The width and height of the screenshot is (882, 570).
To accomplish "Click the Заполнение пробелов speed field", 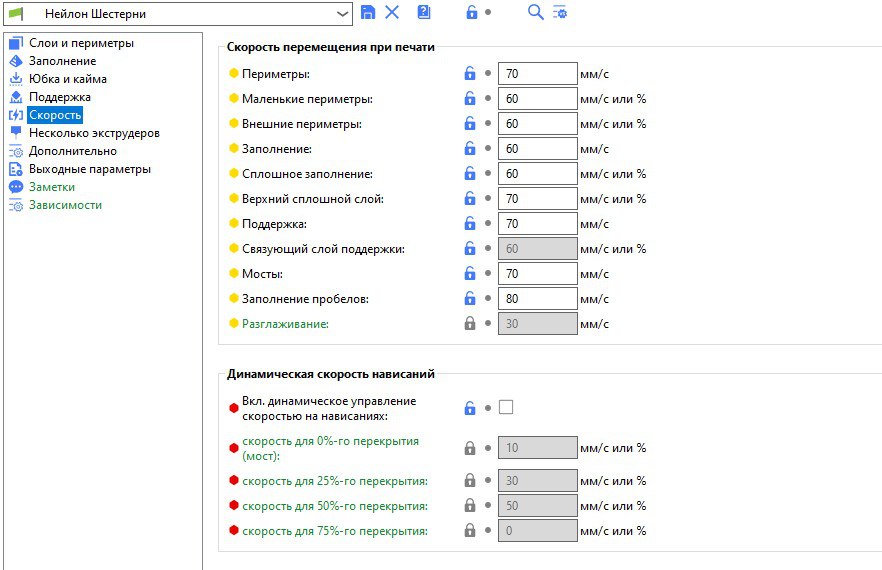I will click(x=537, y=299).
